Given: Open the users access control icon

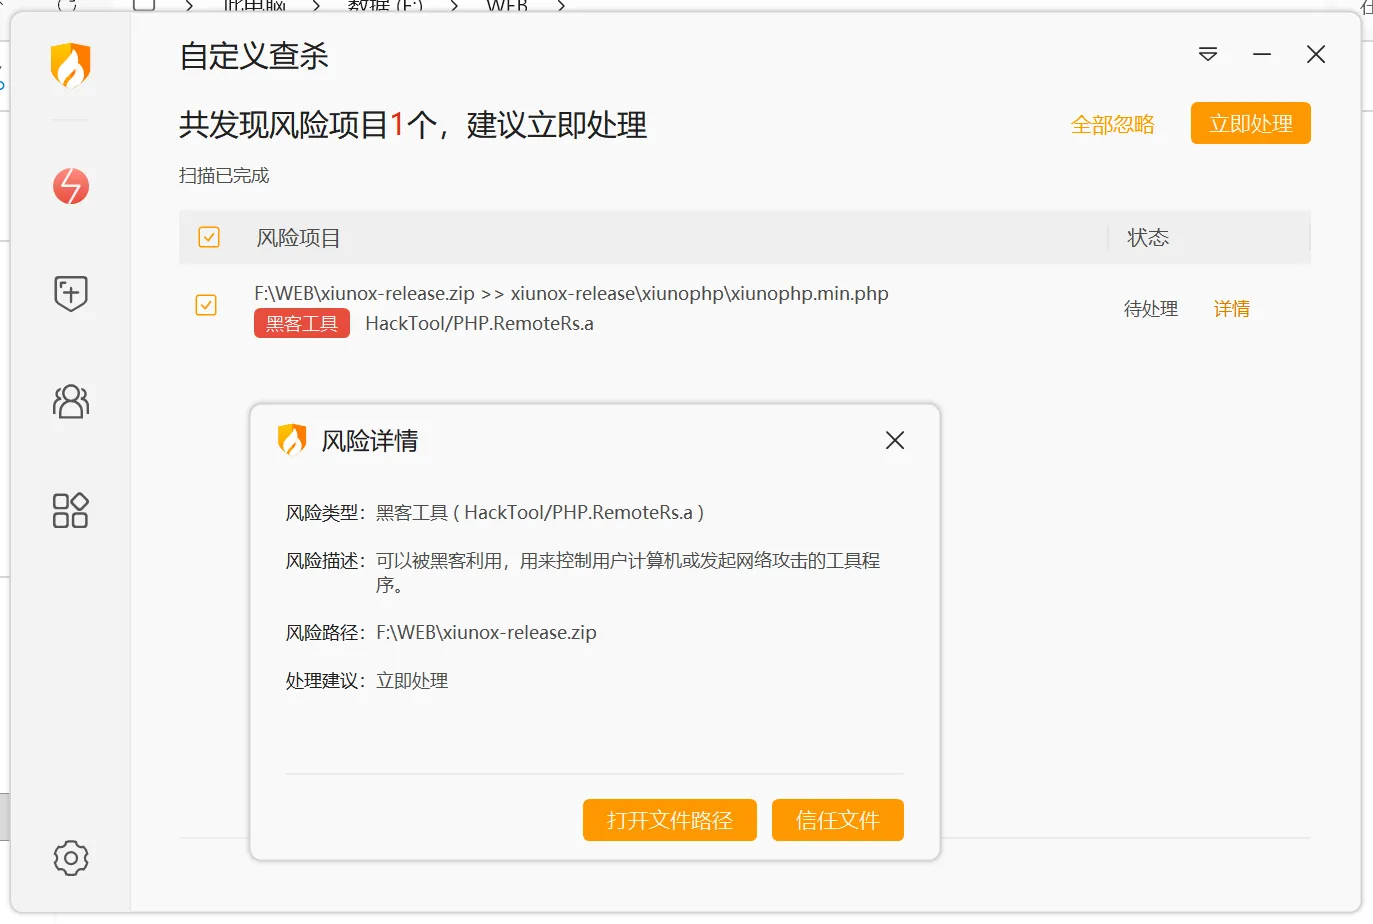Looking at the screenshot, I should pyautogui.click(x=71, y=402).
